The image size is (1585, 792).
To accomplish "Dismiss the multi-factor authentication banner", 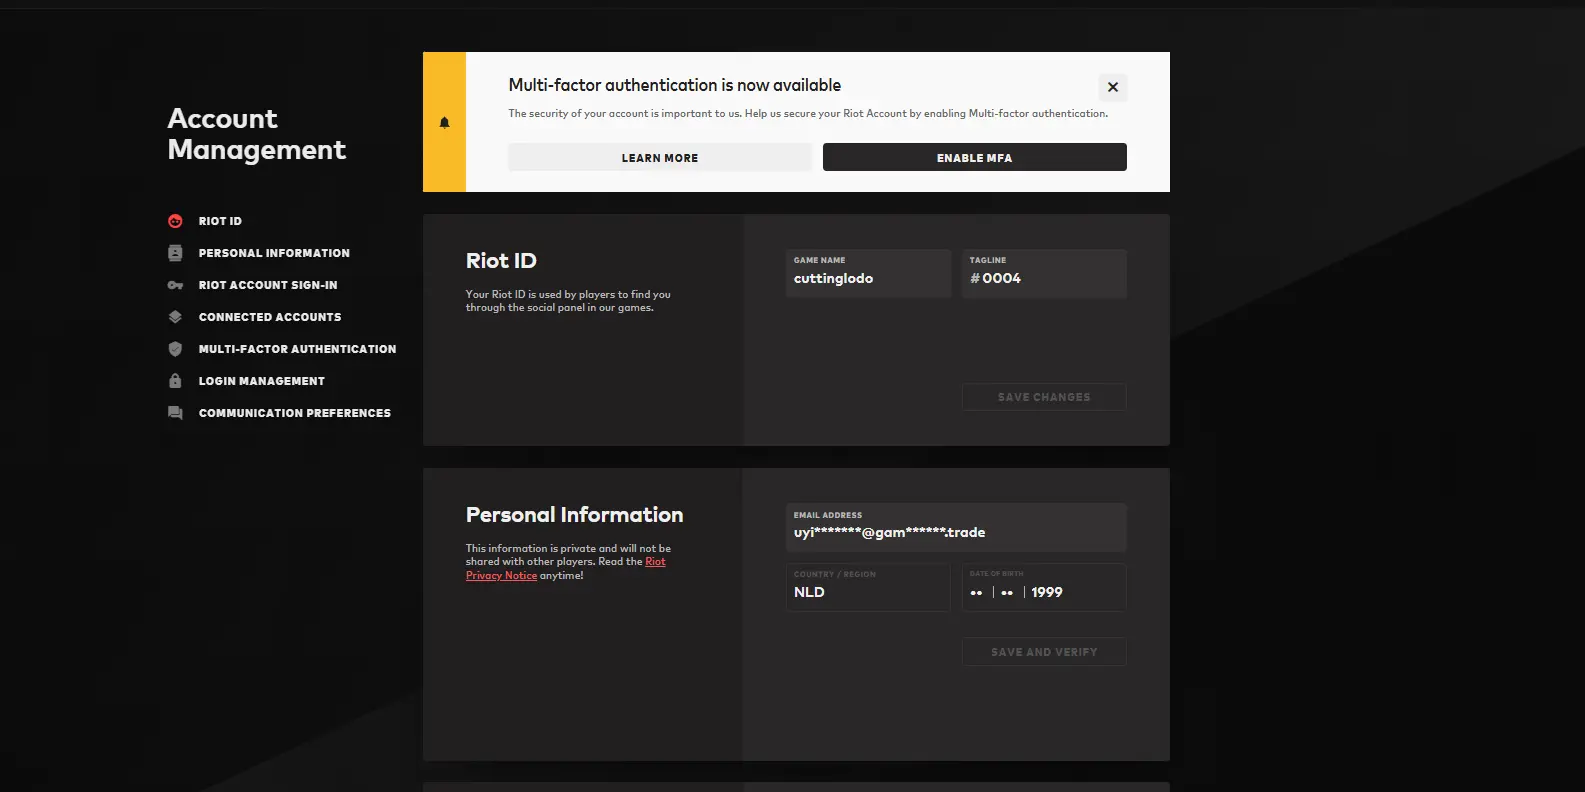I will (x=1112, y=87).
